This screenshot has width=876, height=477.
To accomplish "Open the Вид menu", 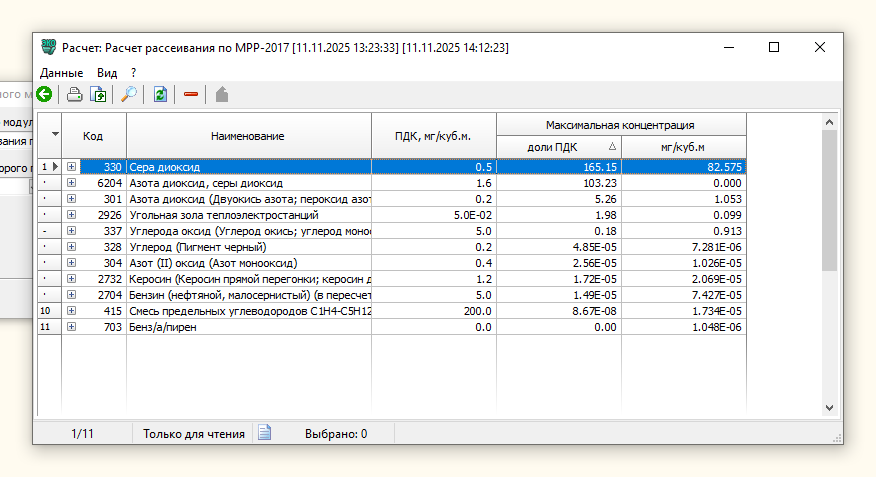I will [x=107, y=73].
